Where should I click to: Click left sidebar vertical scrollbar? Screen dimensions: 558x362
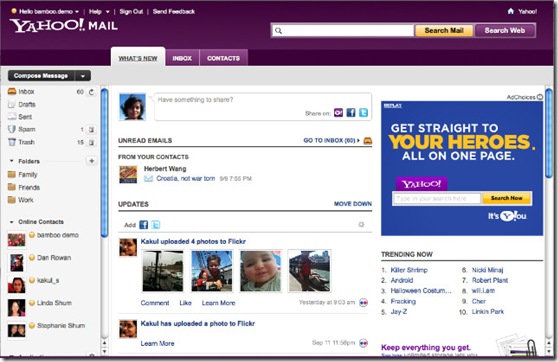click(104, 163)
